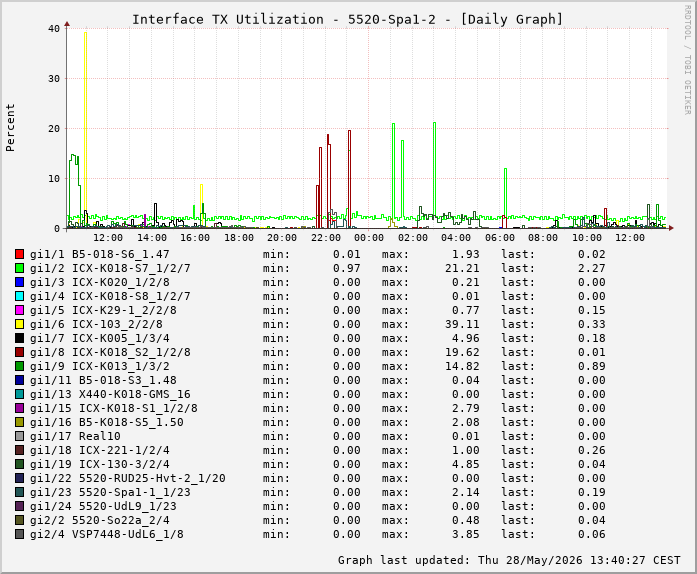Click legend text gi1/24 5520-UdL9_1/23
The image size is (697, 574).
[x=104, y=506]
